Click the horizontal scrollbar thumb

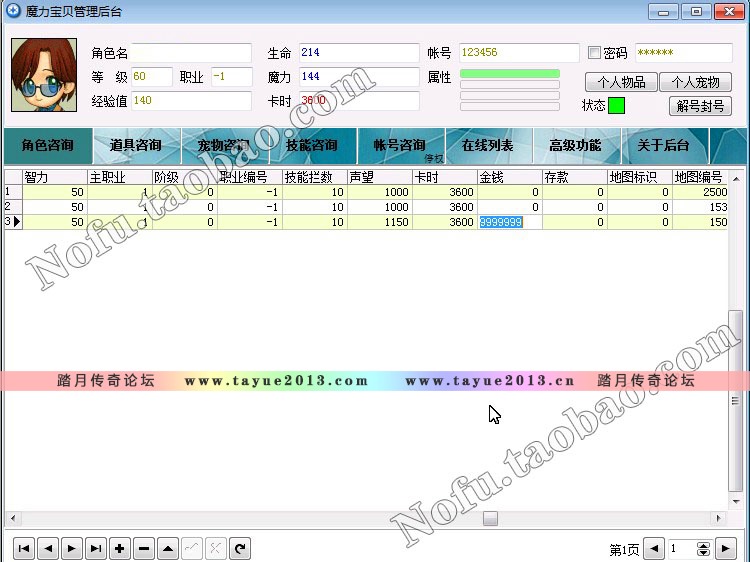(490, 518)
